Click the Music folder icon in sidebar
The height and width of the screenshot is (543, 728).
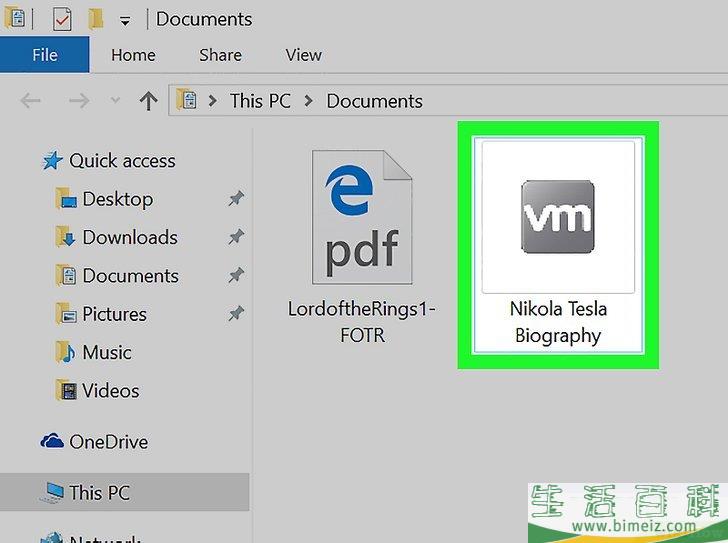pyautogui.click(x=66, y=352)
